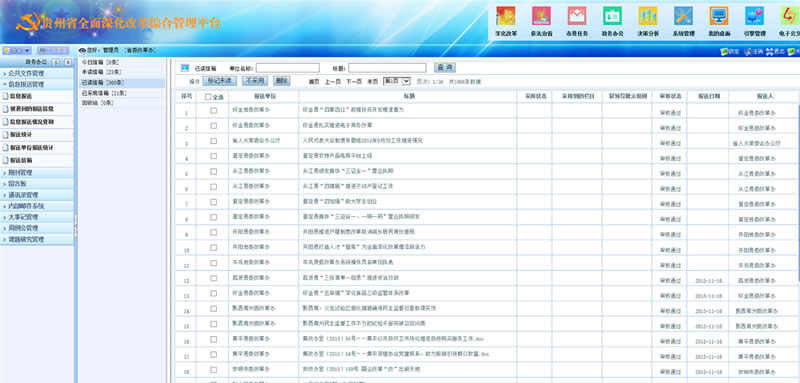800x383 pixels.
Task: Click the 锁定 lock icon in the blue bar
Action: click(x=723, y=52)
